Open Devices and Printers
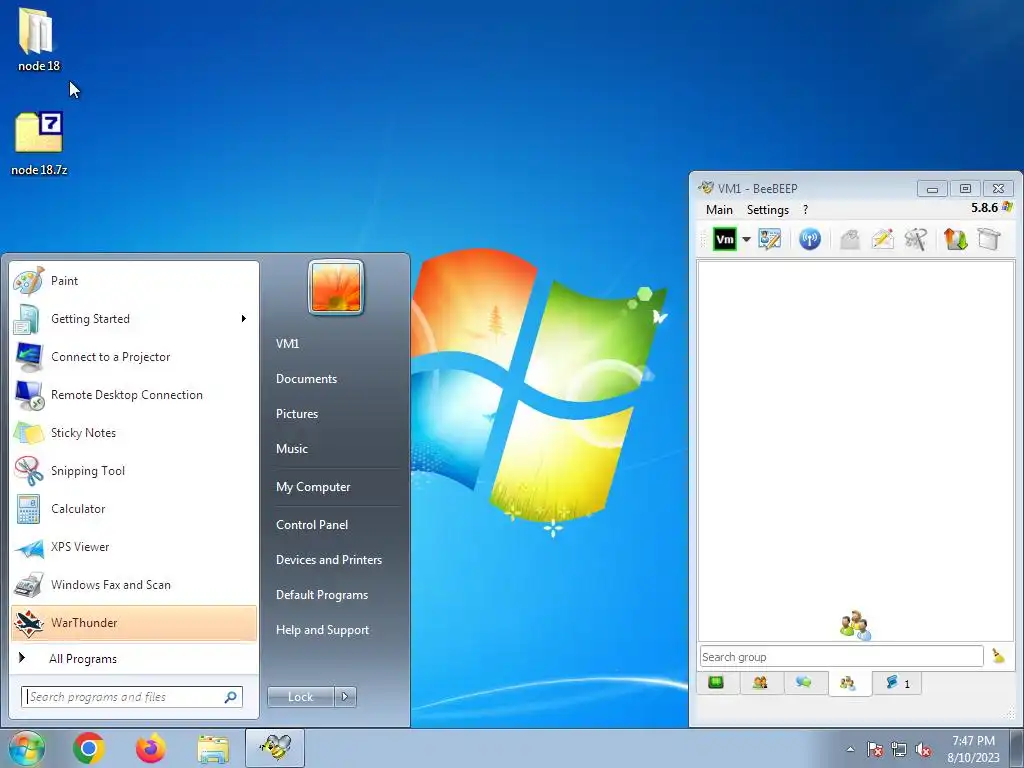 (x=328, y=560)
